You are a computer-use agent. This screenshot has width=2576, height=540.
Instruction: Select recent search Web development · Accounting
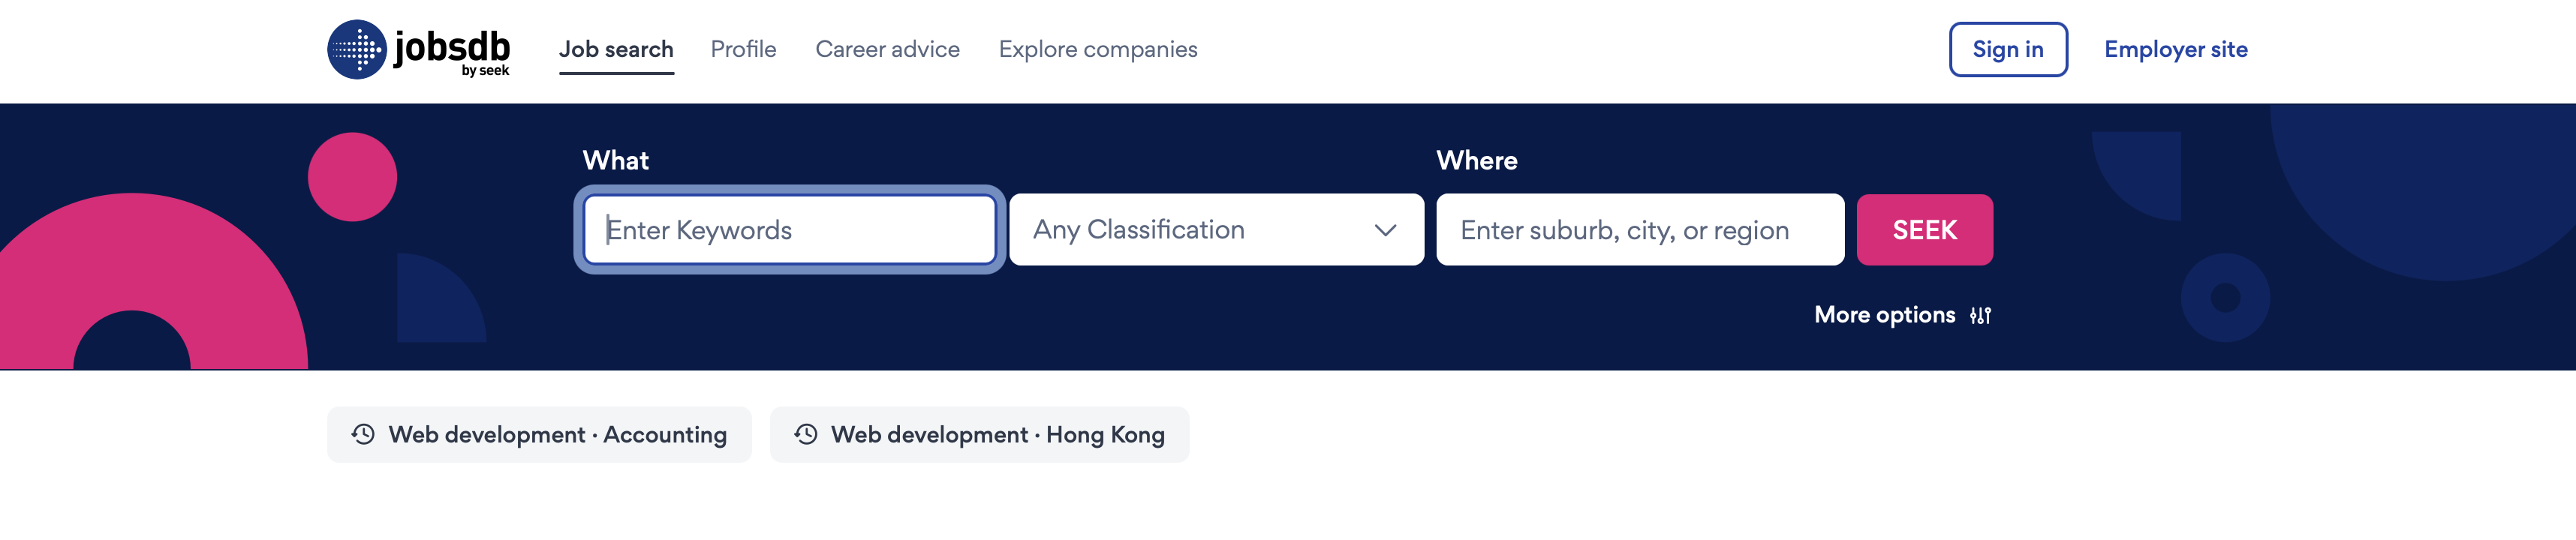(x=557, y=435)
